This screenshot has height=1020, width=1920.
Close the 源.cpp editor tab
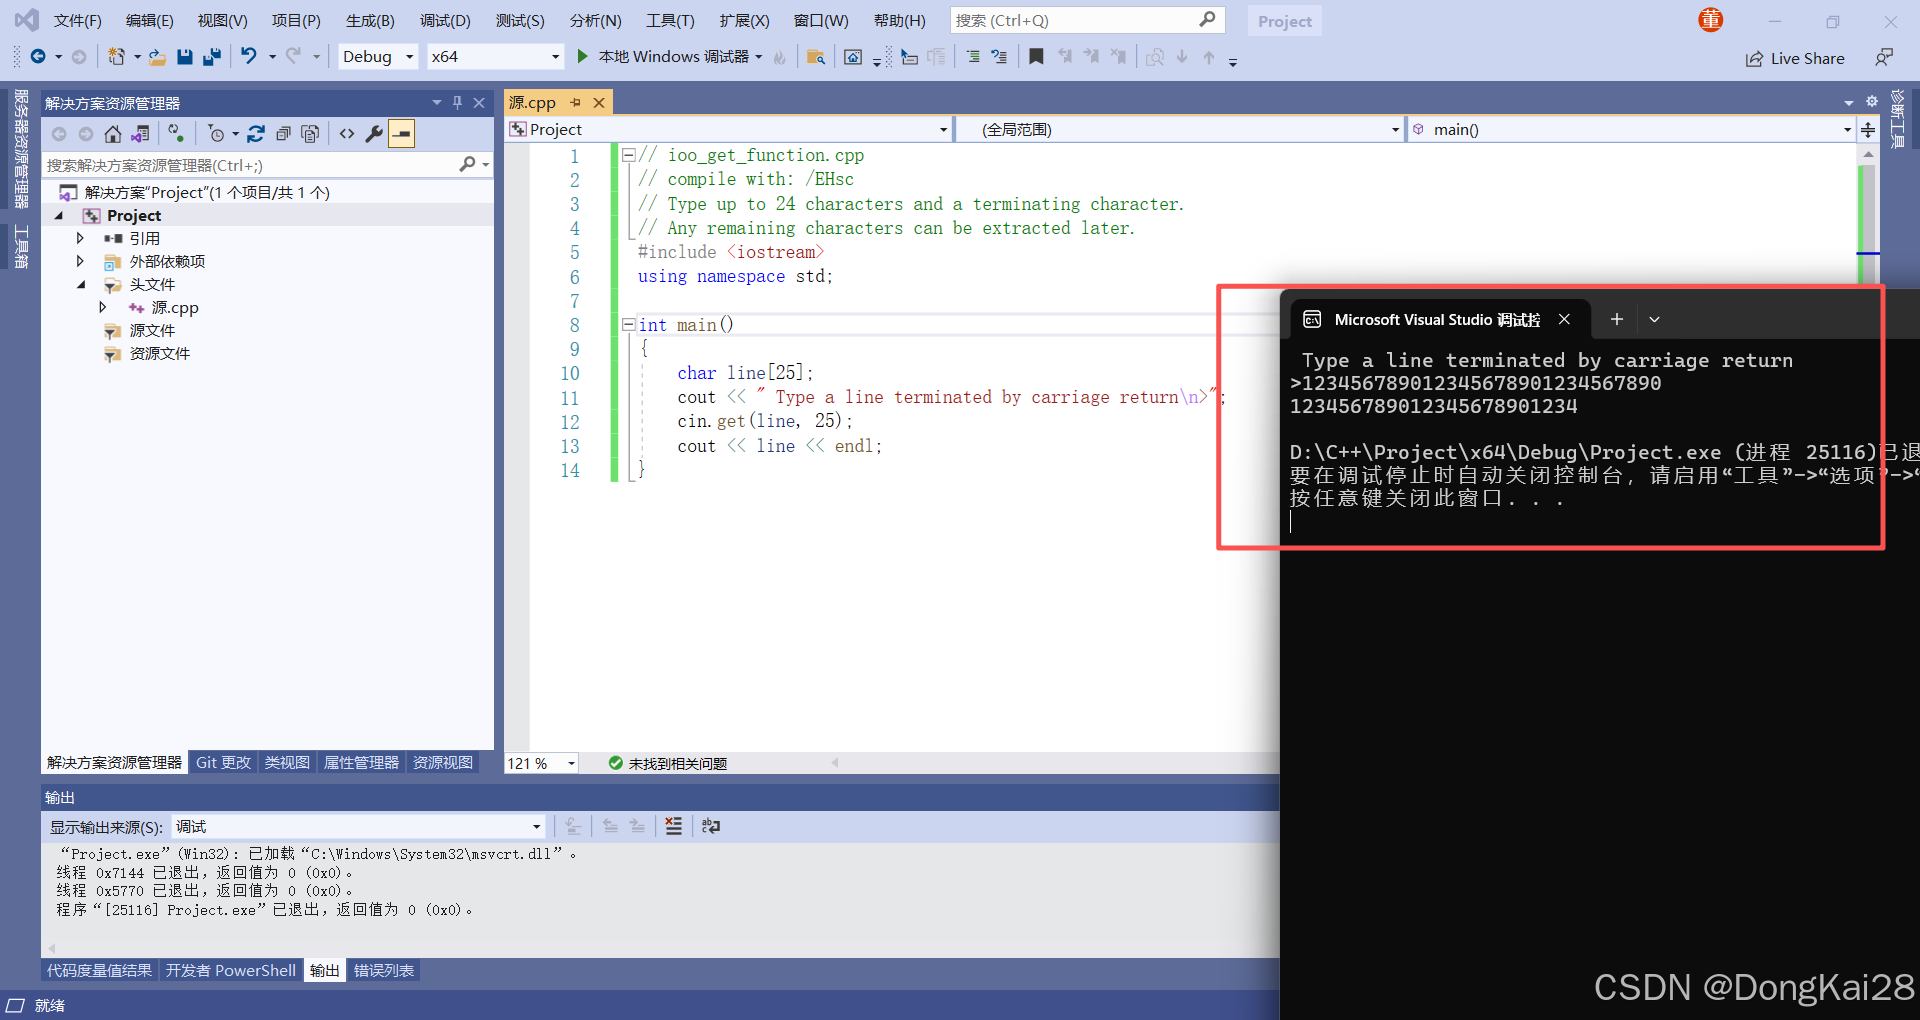pos(599,102)
